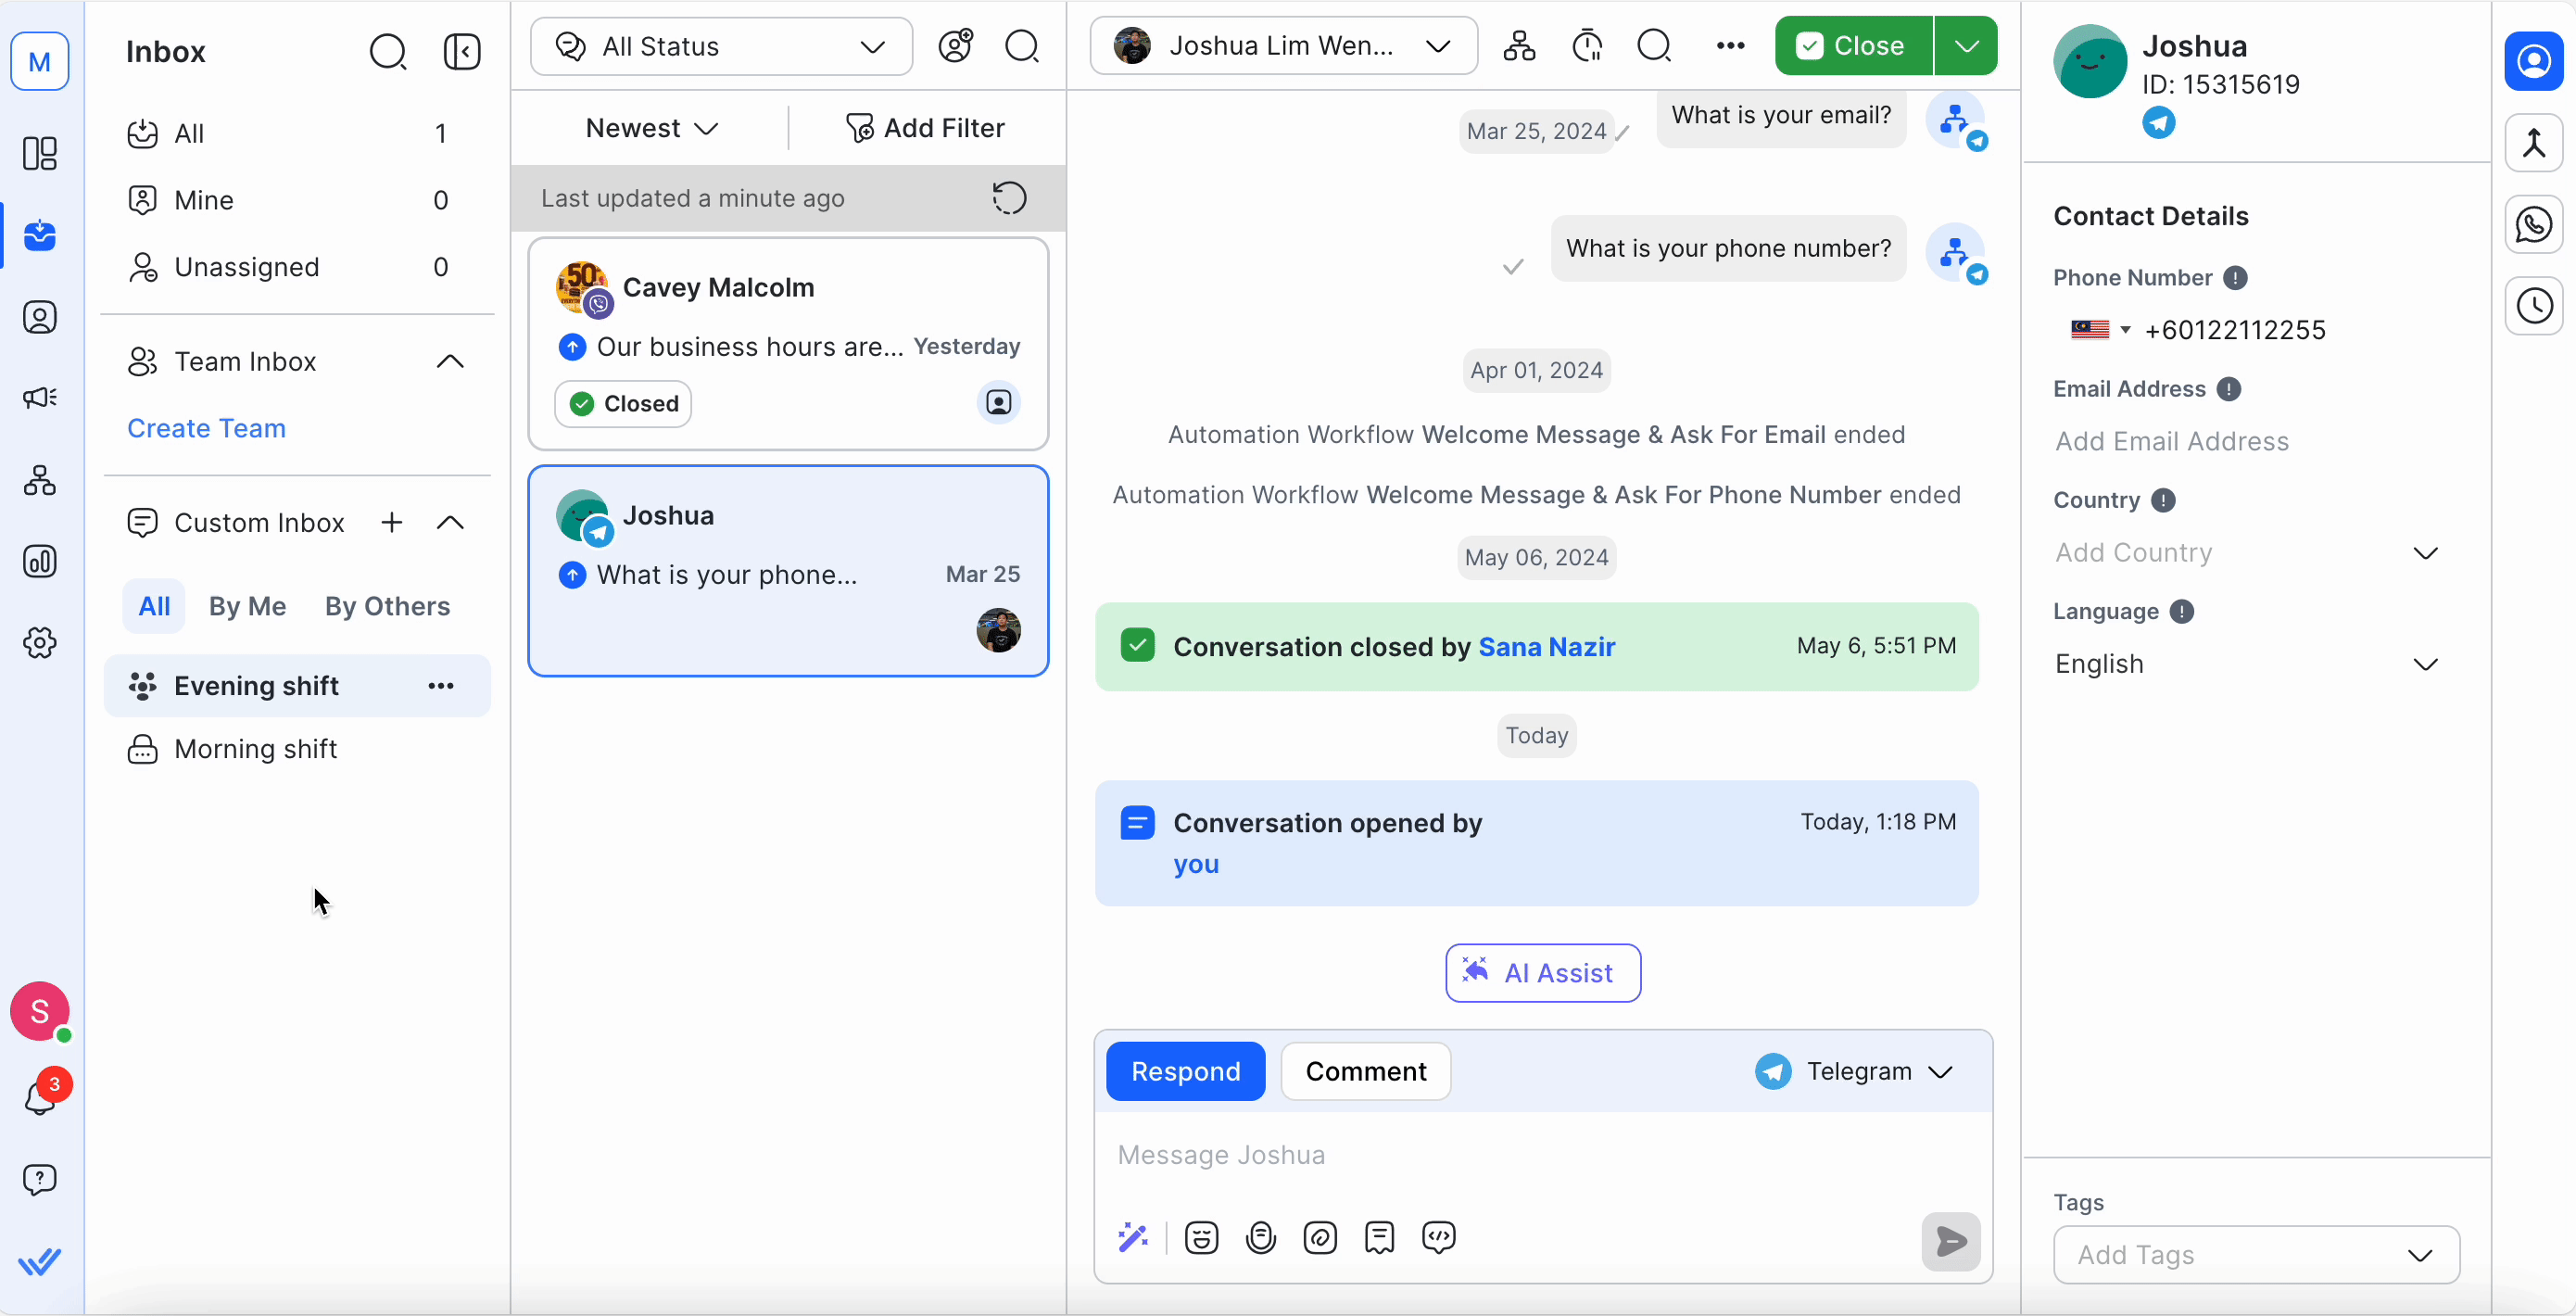2576x1316 pixels.
Task: Switch to the Comment tab
Action: coord(1365,1072)
